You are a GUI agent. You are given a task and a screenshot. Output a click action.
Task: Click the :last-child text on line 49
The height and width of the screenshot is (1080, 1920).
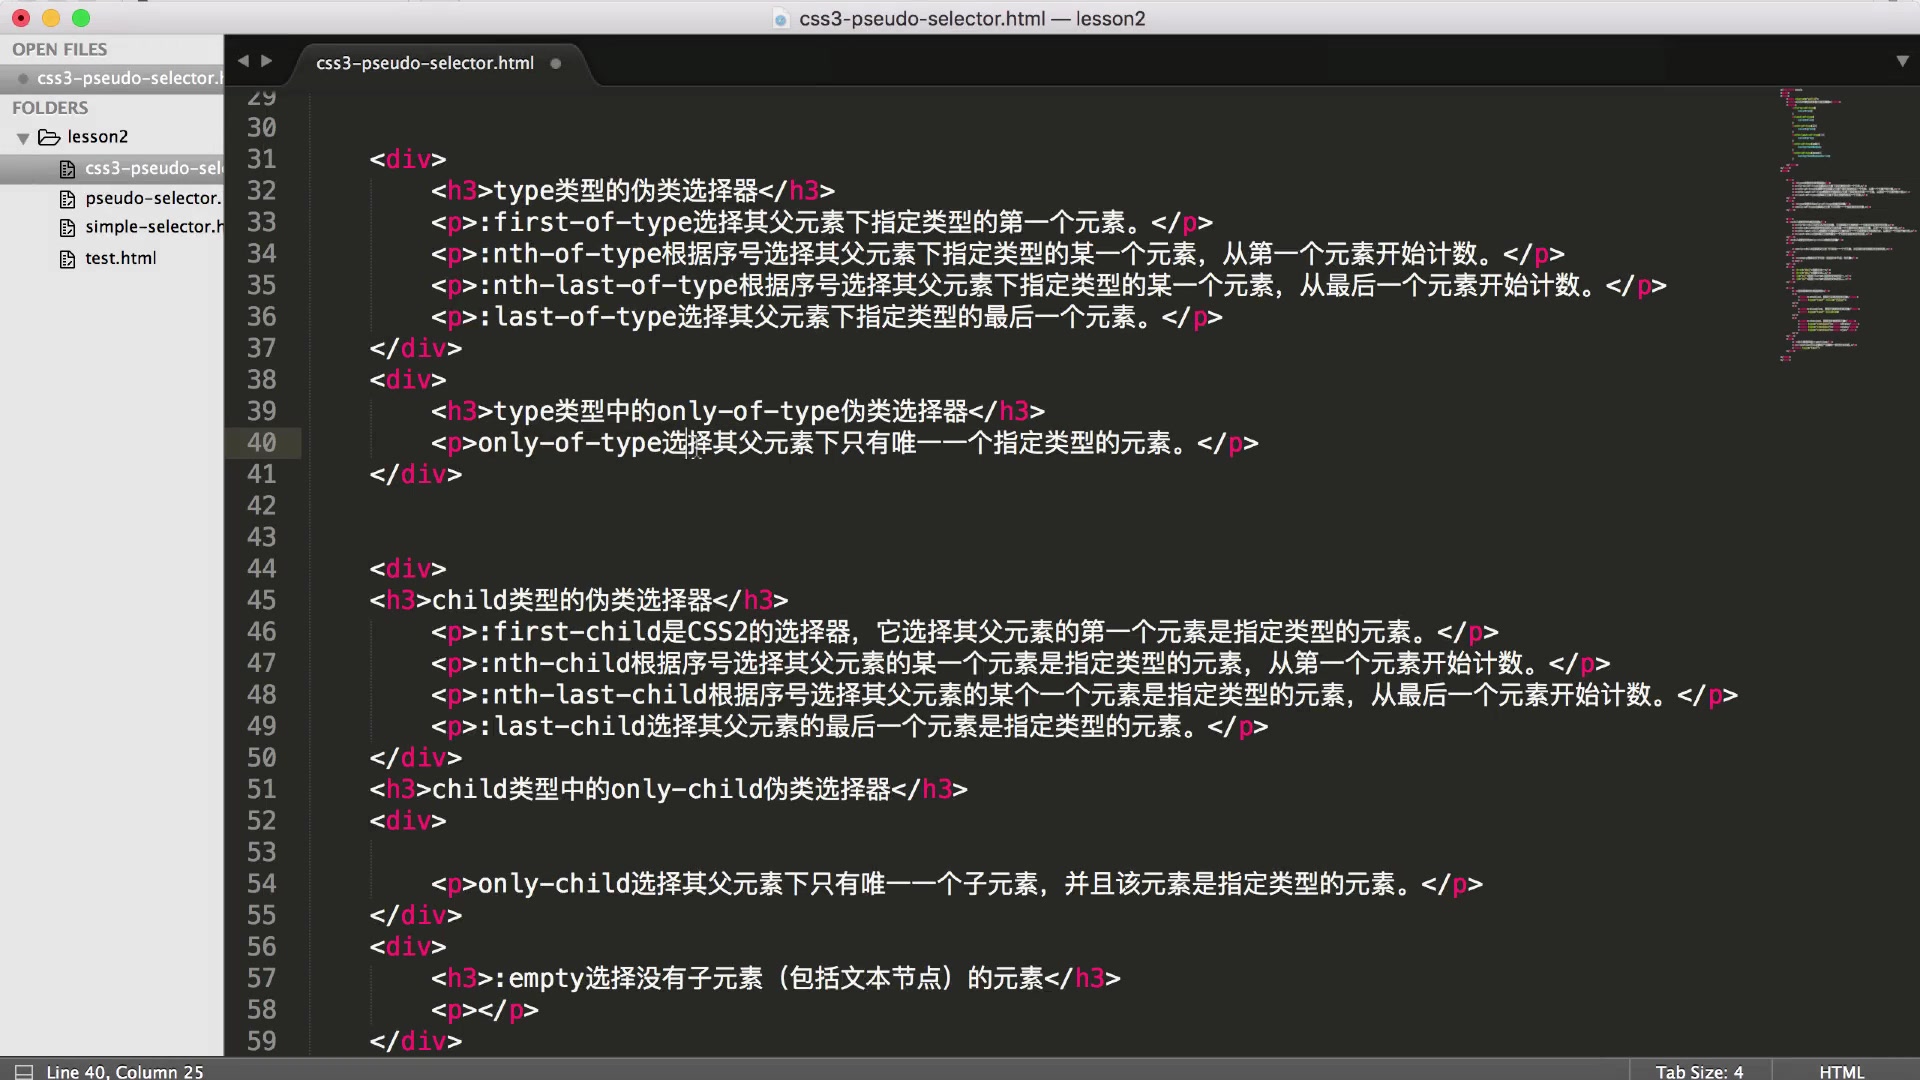[562, 726]
